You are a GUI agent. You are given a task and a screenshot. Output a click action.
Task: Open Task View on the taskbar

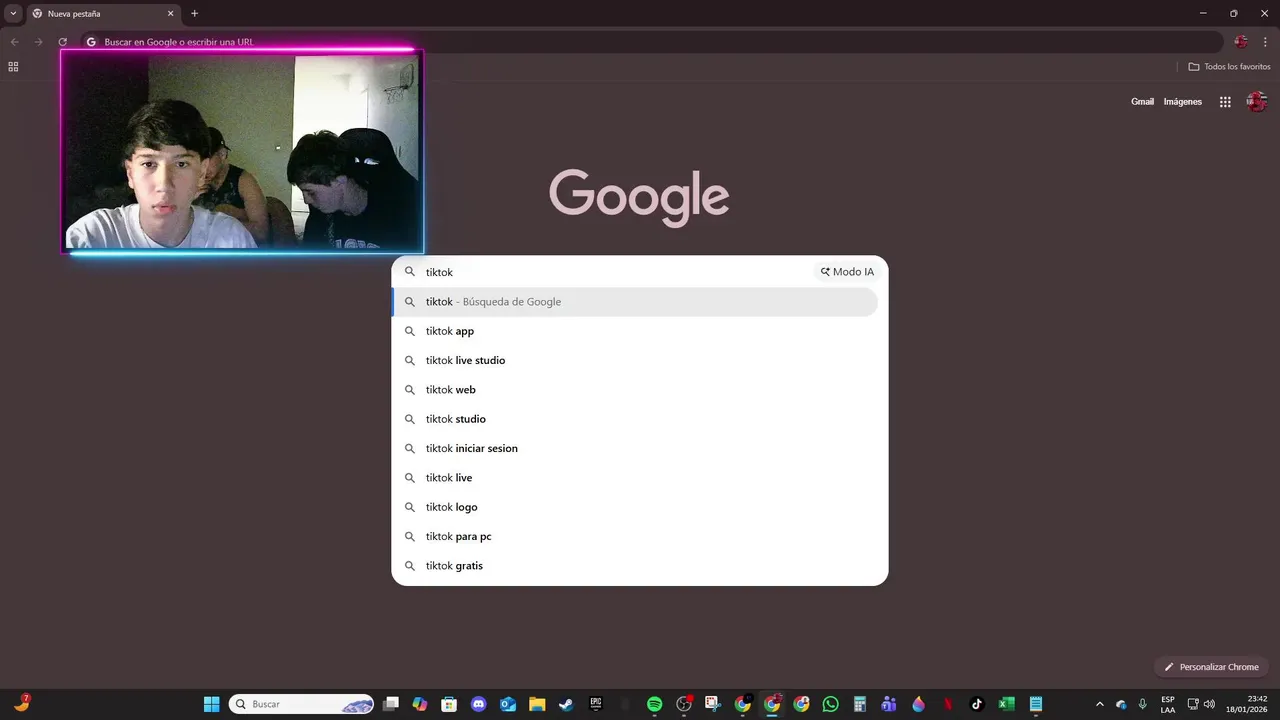pyautogui.click(x=391, y=704)
